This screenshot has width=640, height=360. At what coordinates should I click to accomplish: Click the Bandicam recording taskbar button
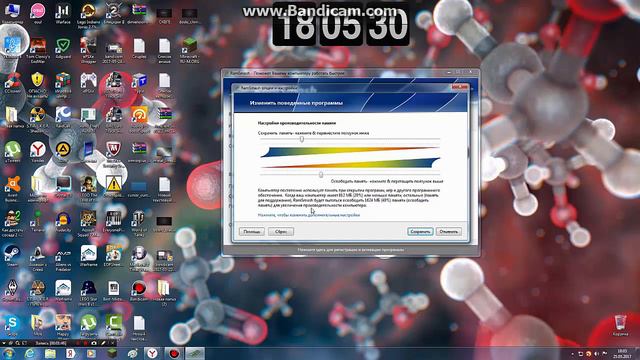pyautogui.click(x=173, y=353)
